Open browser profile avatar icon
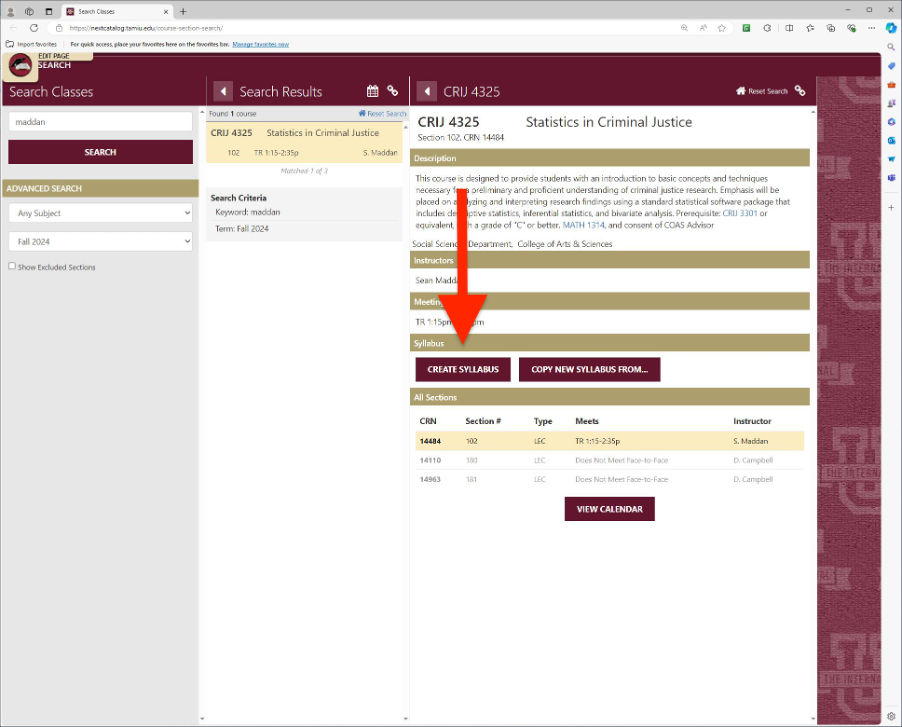The image size is (902, 727). [x=10, y=12]
